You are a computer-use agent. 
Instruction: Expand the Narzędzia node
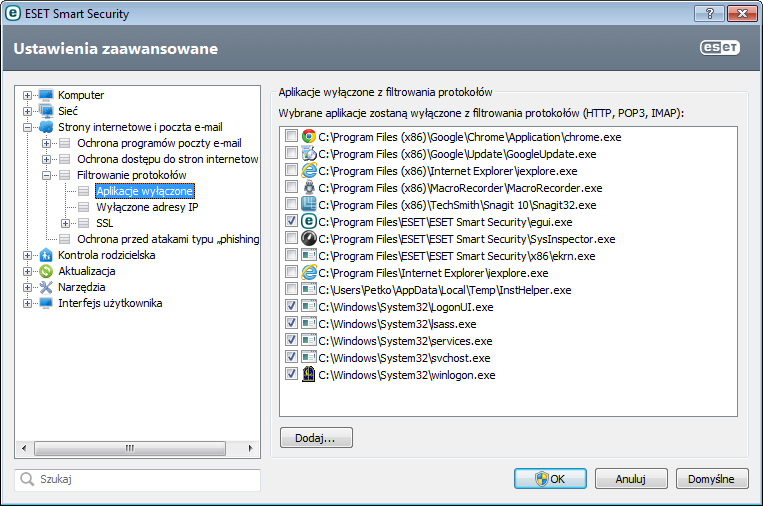point(27,288)
